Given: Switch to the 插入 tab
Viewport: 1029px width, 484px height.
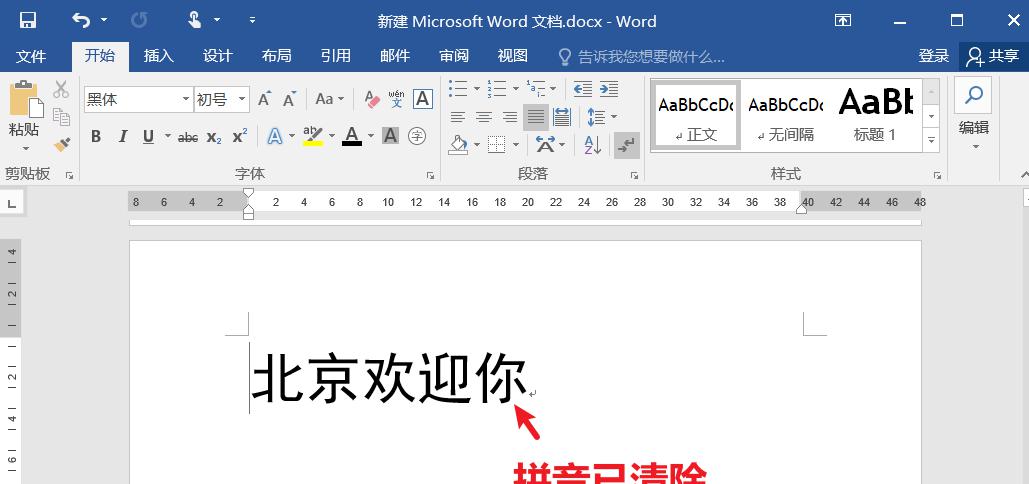Looking at the screenshot, I should (x=159, y=56).
